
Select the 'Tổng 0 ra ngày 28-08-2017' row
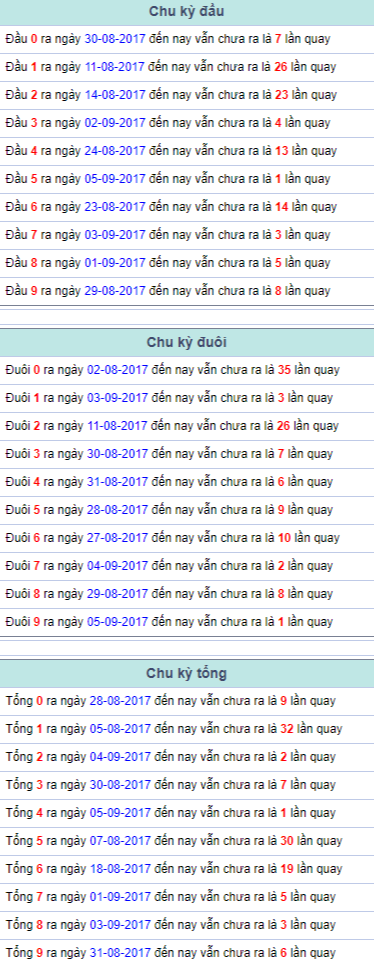click(187, 701)
